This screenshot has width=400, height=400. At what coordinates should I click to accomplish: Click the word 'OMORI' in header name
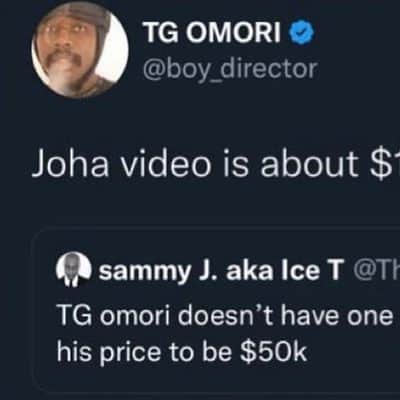click(x=233, y=32)
